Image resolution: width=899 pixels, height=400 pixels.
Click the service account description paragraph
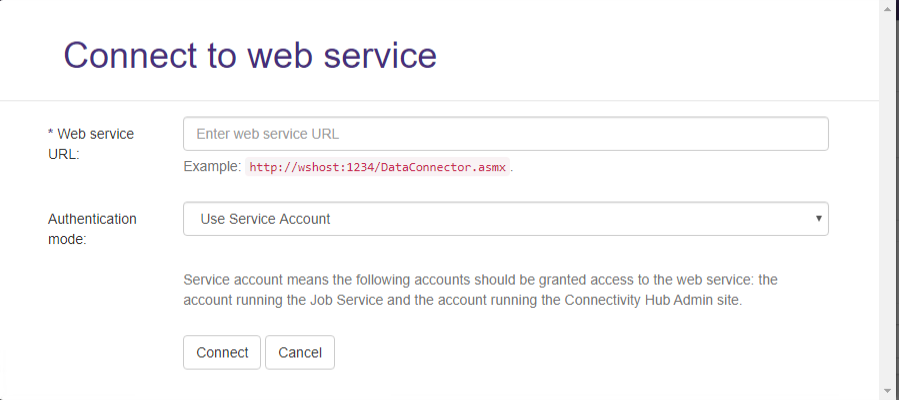click(x=494, y=289)
